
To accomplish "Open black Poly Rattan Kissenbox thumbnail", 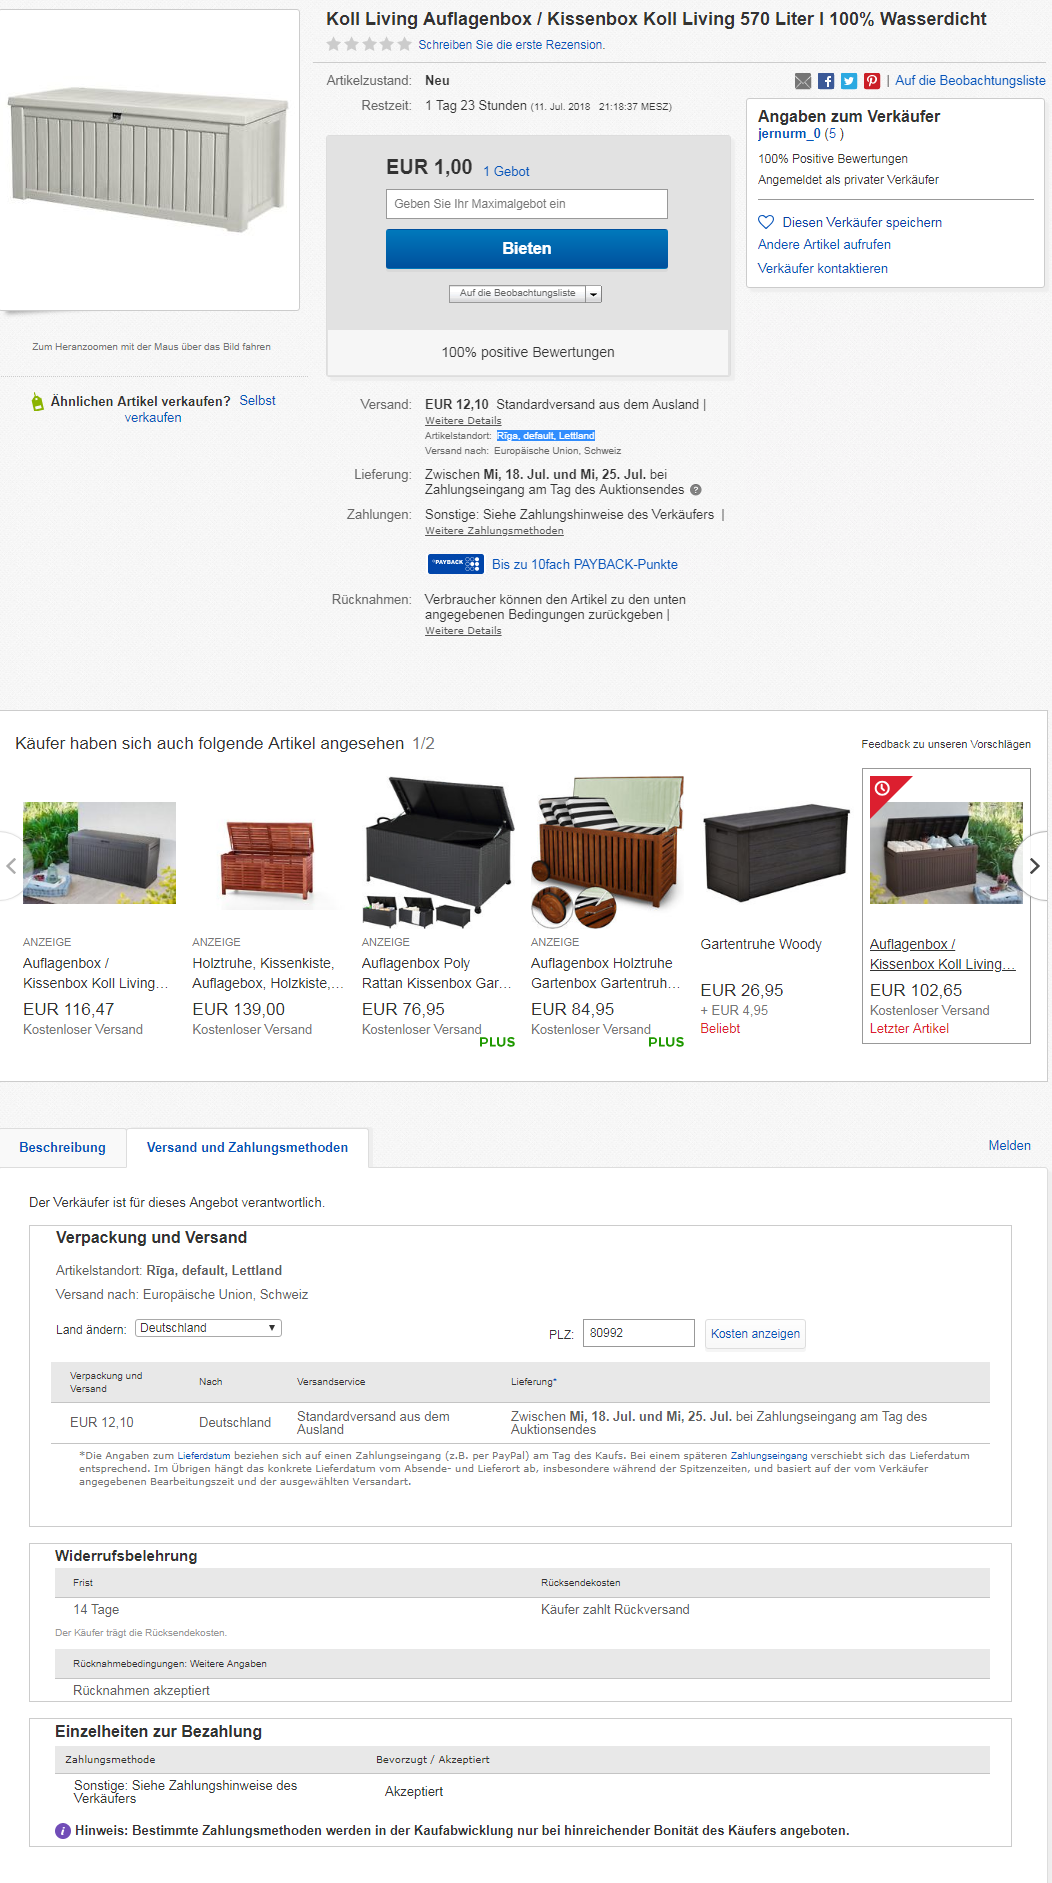I will point(437,852).
